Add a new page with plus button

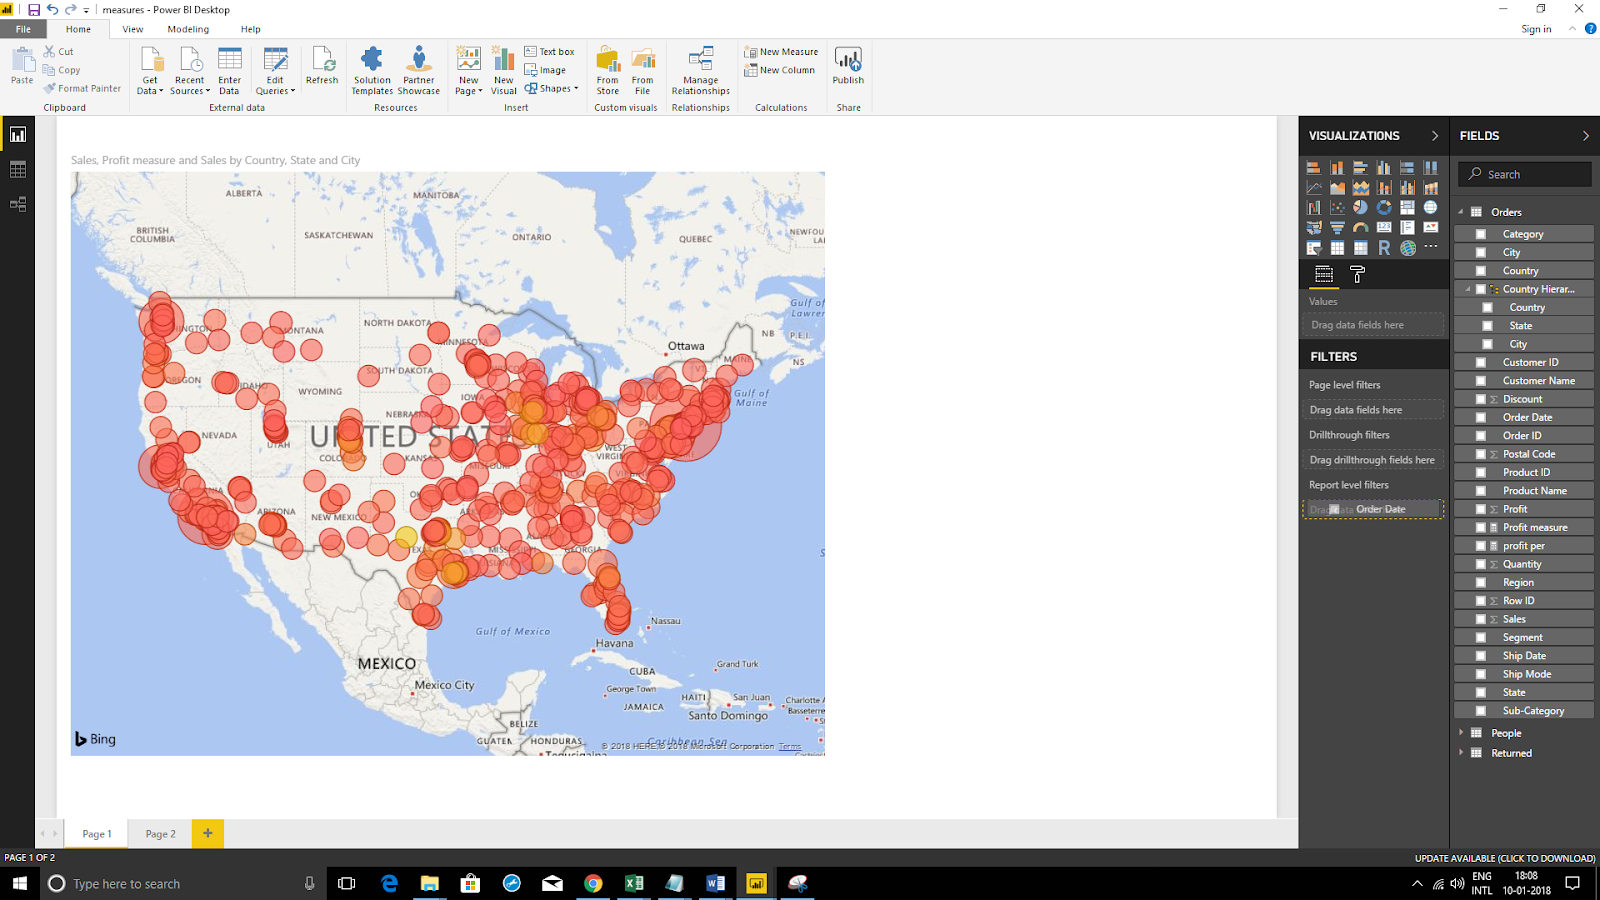[x=208, y=833]
